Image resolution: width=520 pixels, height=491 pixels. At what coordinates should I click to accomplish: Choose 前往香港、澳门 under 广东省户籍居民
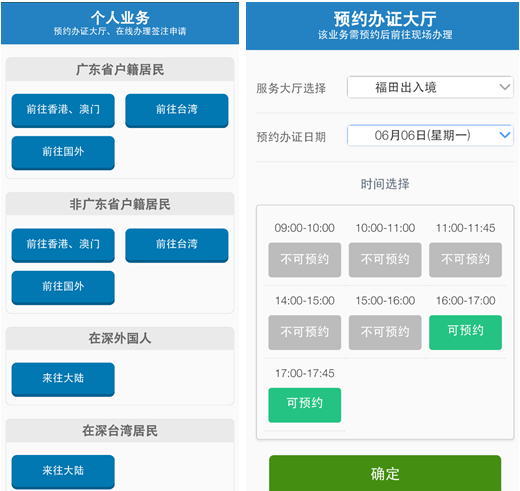(63, 110)
